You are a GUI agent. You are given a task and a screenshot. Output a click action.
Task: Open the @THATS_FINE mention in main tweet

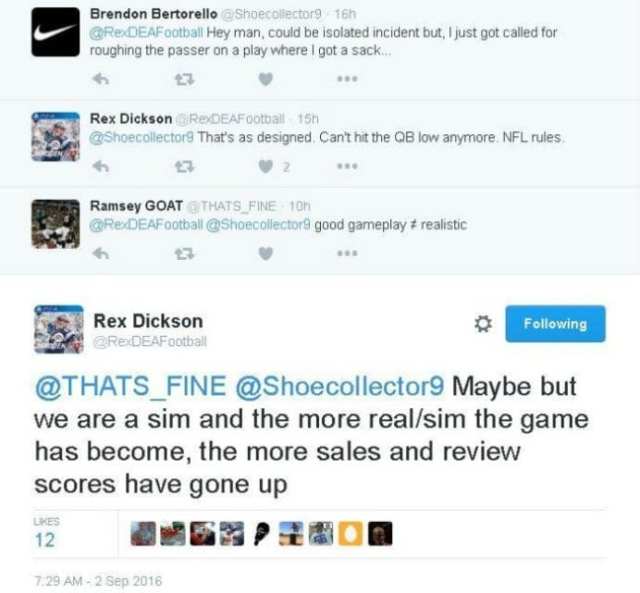(x=131, y=386)
